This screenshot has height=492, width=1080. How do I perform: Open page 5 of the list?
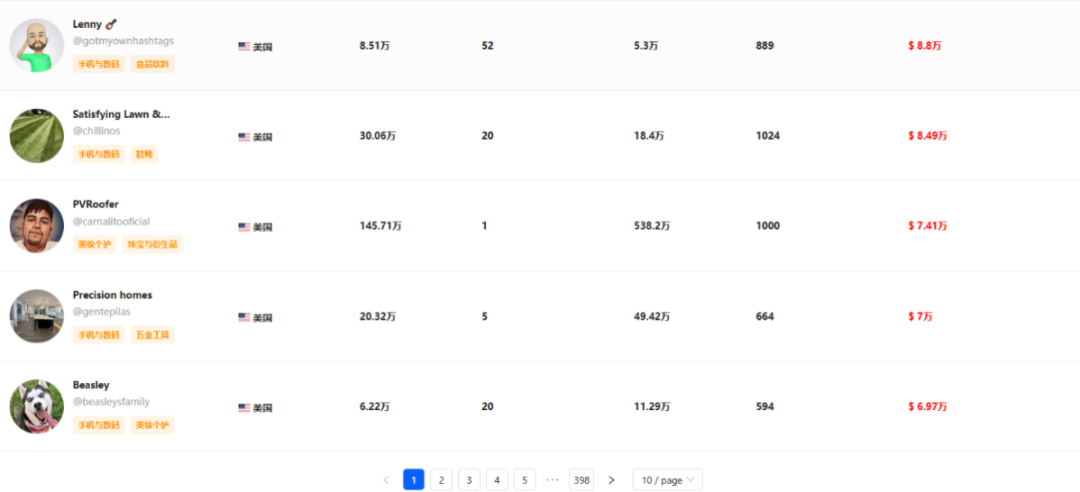[x=524, y=480]
